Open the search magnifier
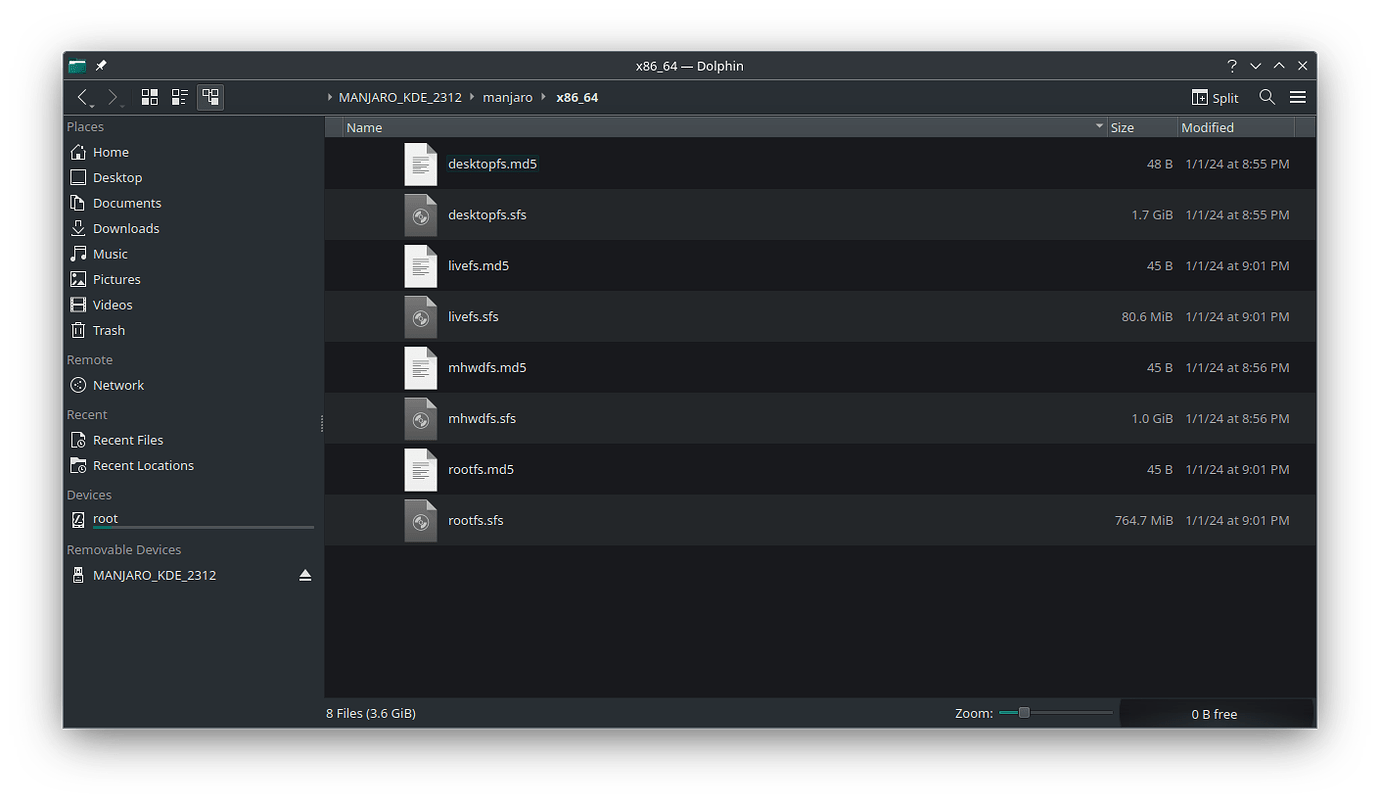 pos(1267,97)
